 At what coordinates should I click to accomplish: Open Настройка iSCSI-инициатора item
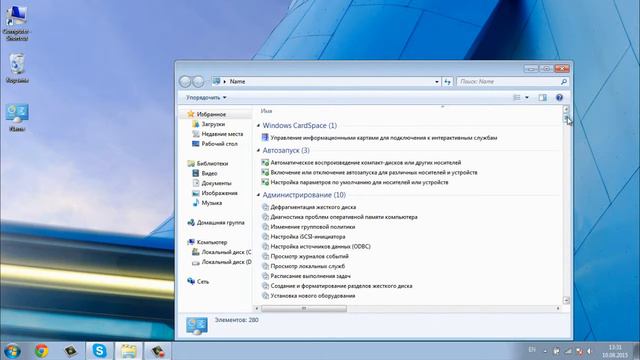tap(303, 237)
